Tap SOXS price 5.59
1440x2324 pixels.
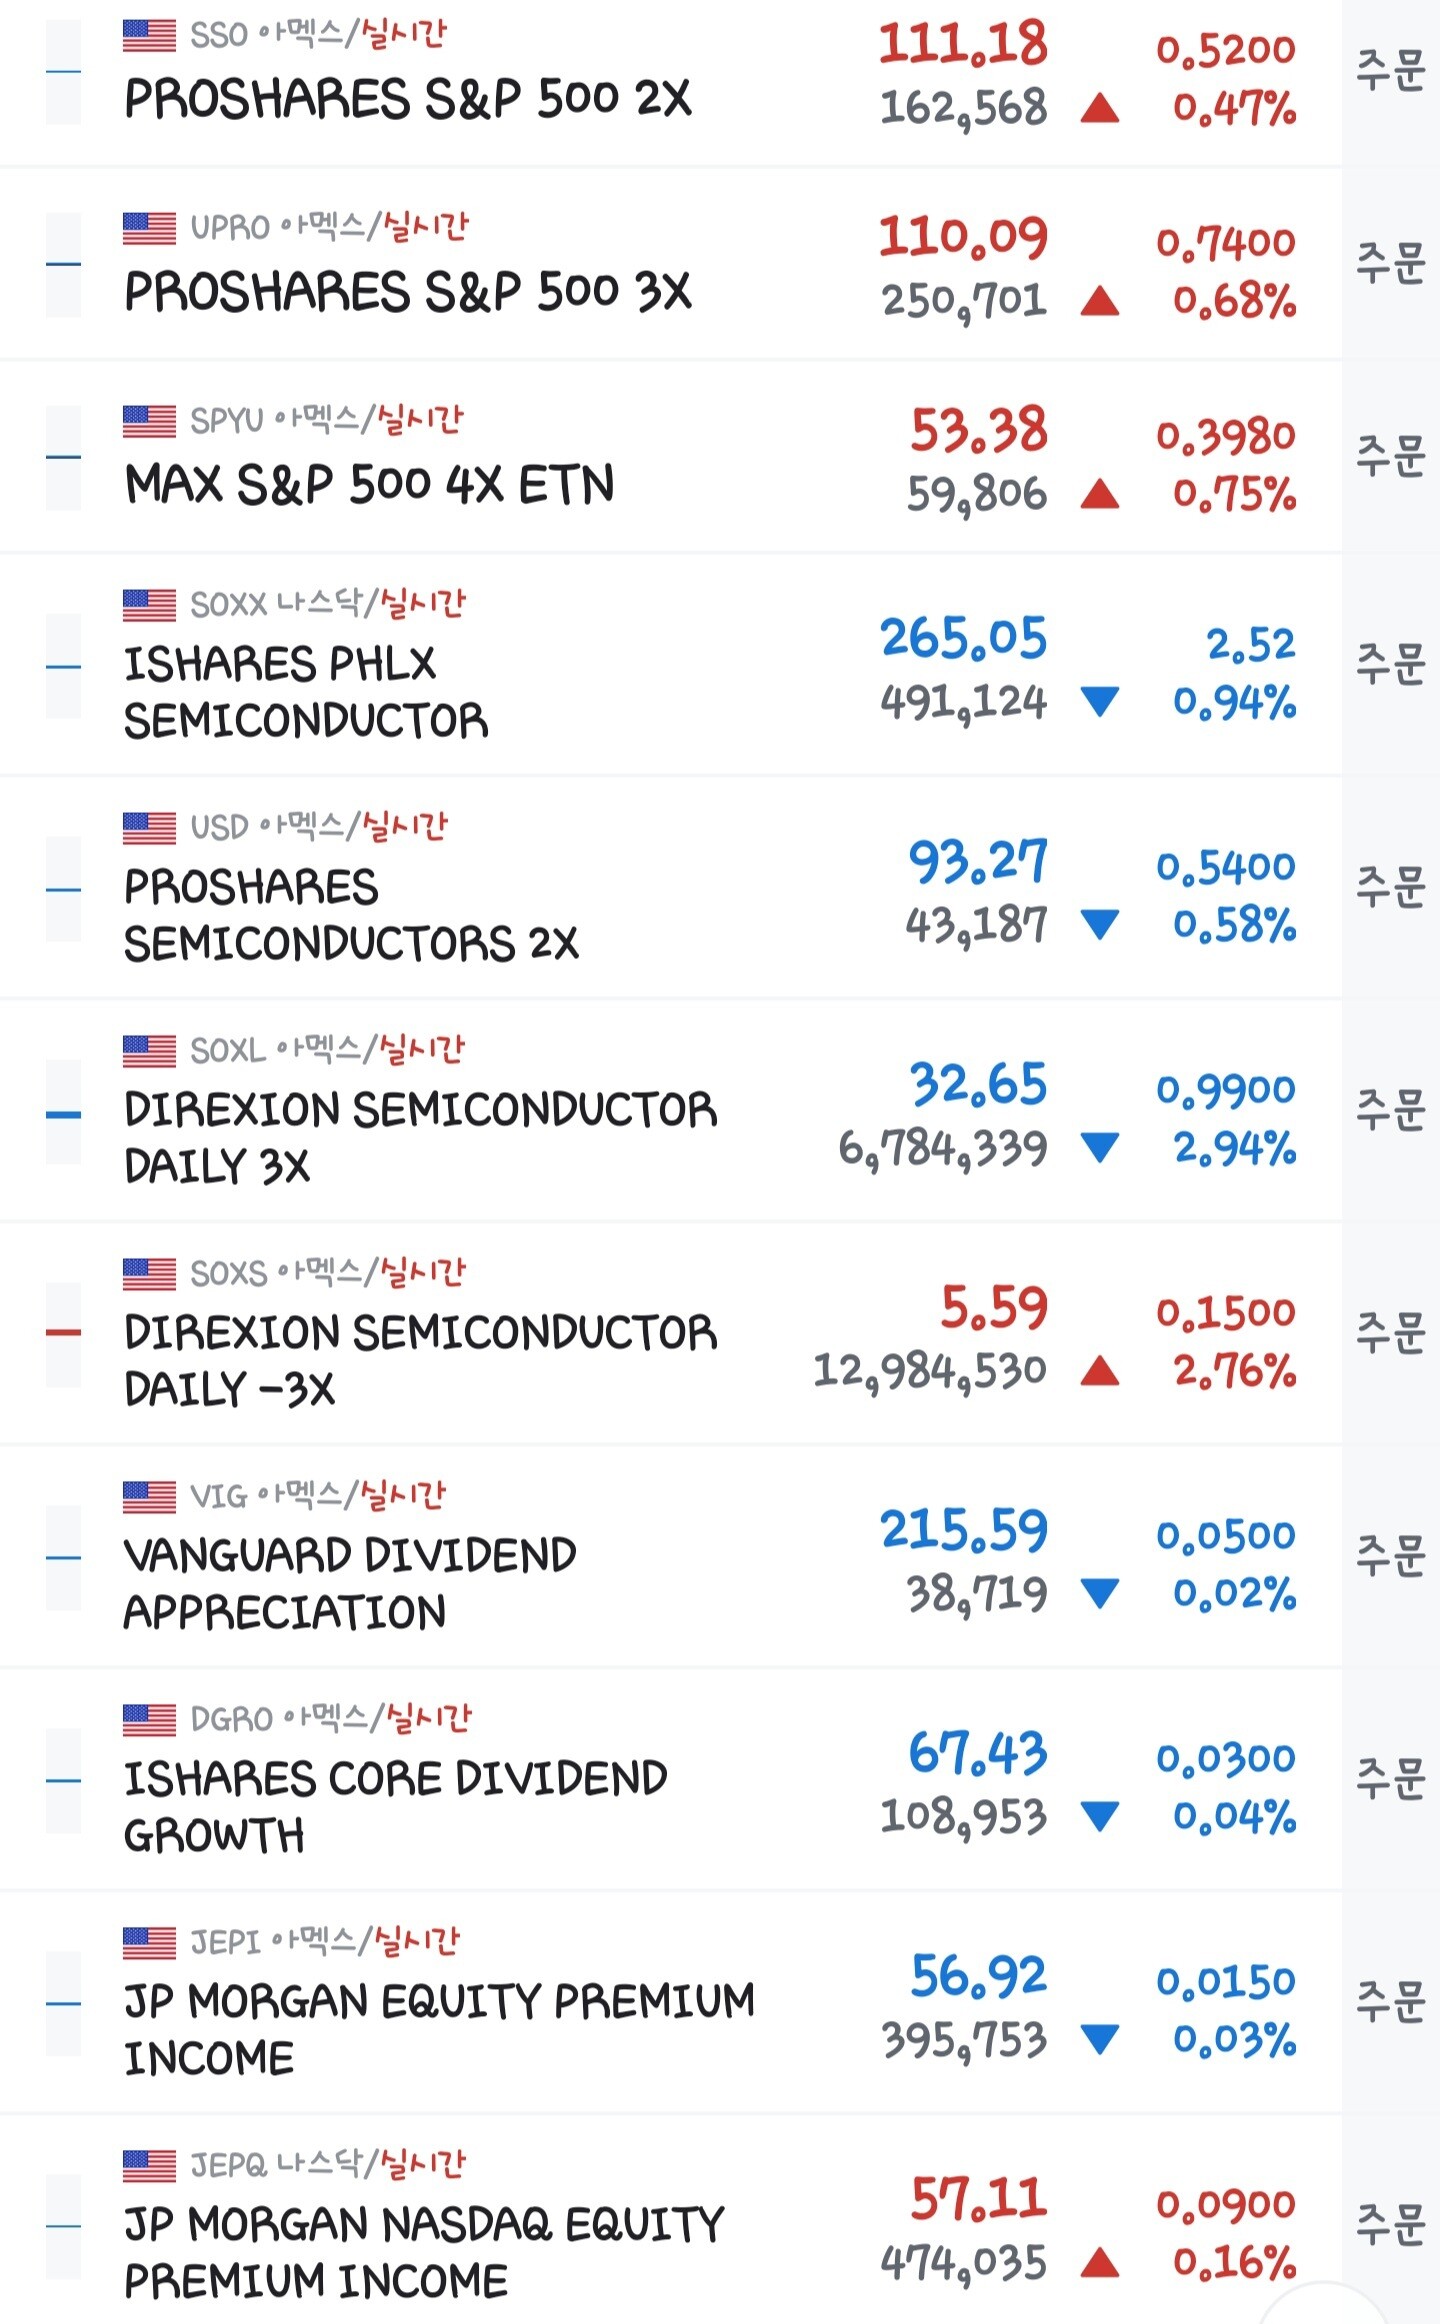point(993,1308)
